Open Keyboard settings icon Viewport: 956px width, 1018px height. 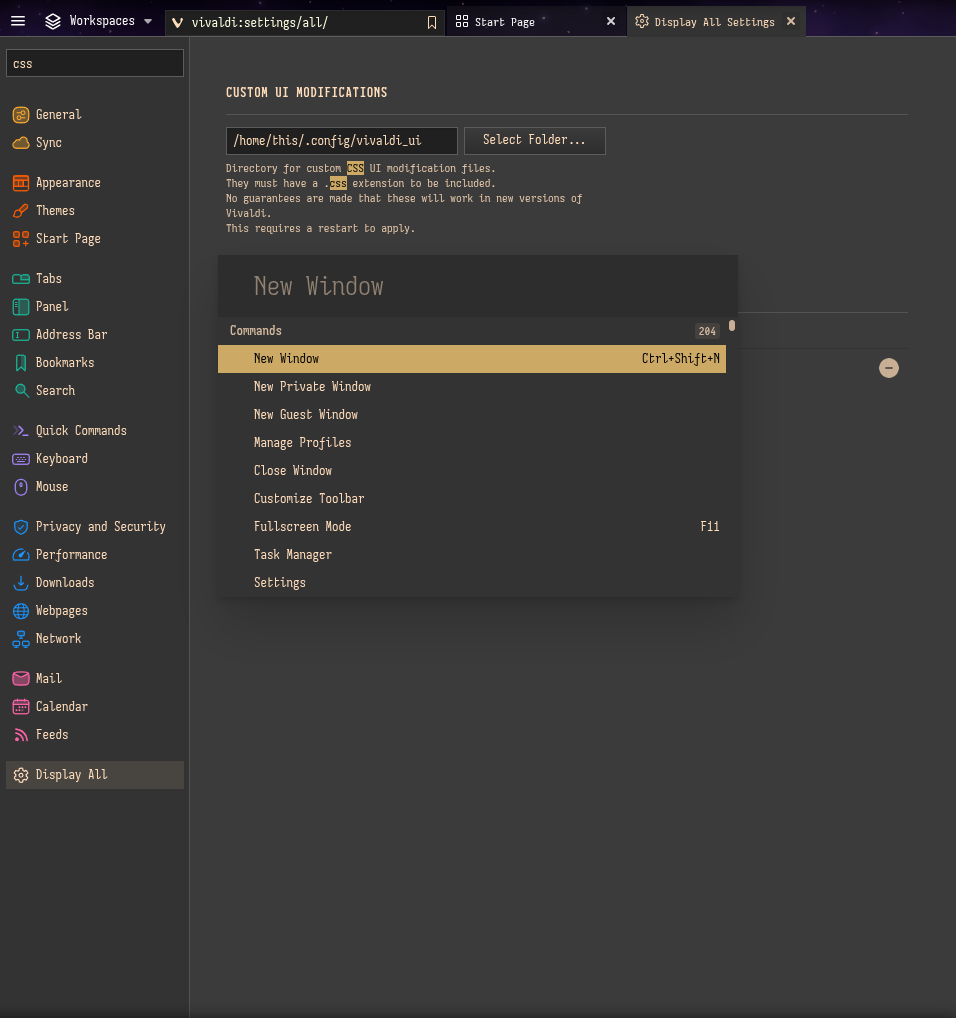click(x=21, y=459)
